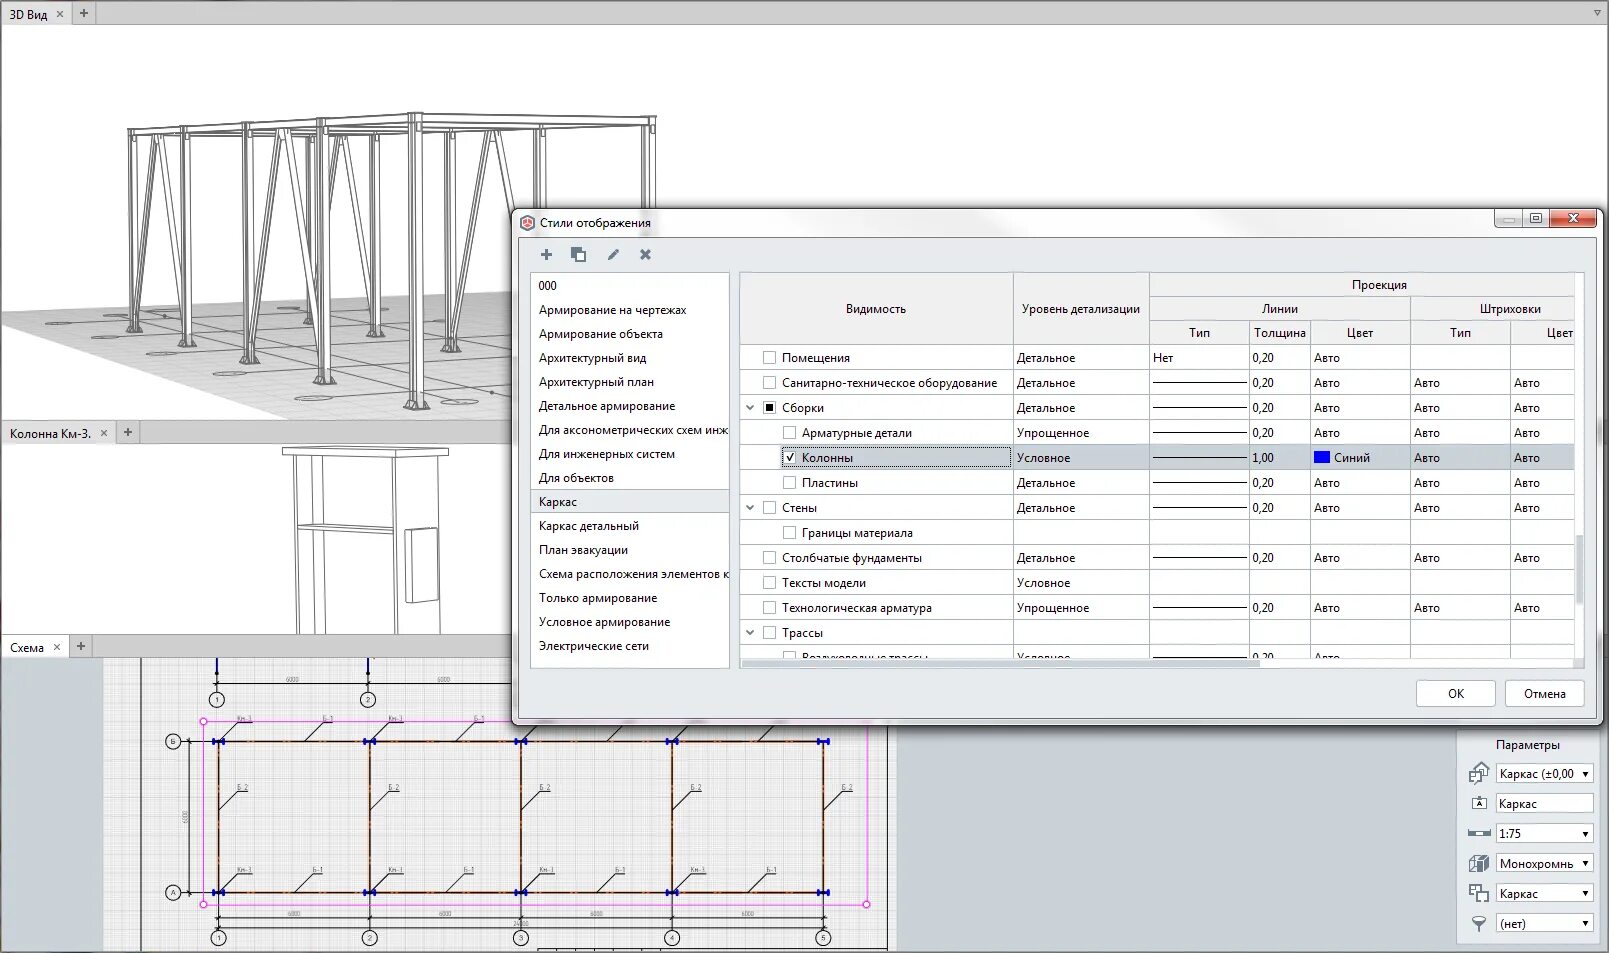
Task: Add new tab next to 3D Вид
Action: (84, 14)
